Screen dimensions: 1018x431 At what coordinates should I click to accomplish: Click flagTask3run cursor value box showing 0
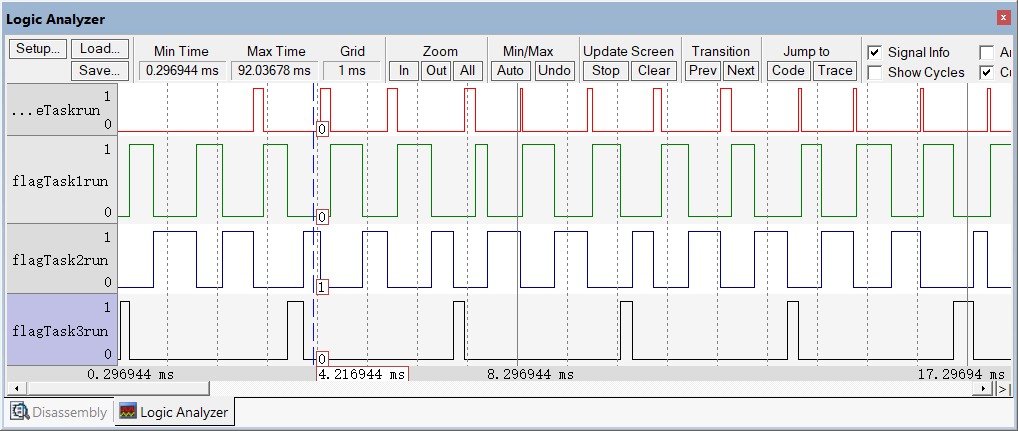pyautogui.click(x=322, y=358)
